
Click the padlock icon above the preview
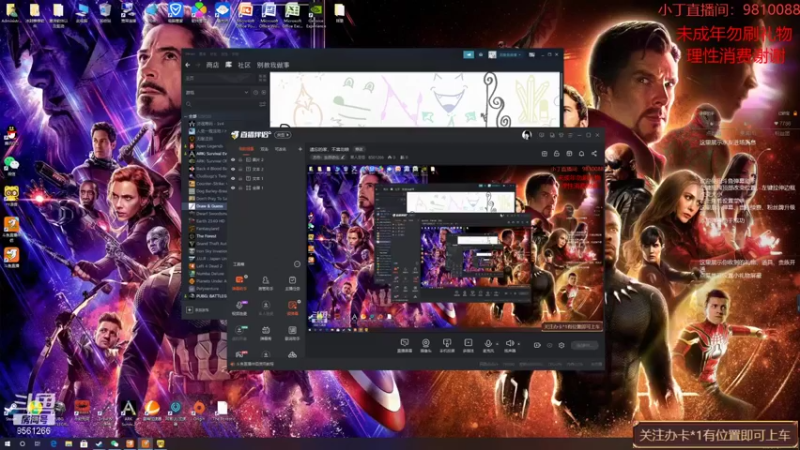557,154
